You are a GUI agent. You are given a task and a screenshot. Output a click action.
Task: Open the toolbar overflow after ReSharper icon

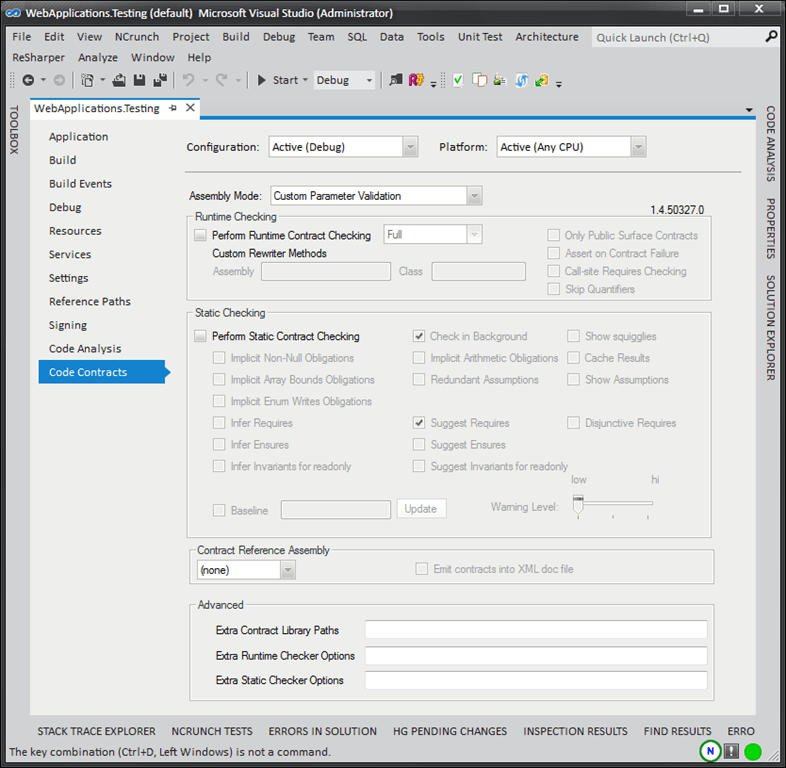click(x=433, y=84)
